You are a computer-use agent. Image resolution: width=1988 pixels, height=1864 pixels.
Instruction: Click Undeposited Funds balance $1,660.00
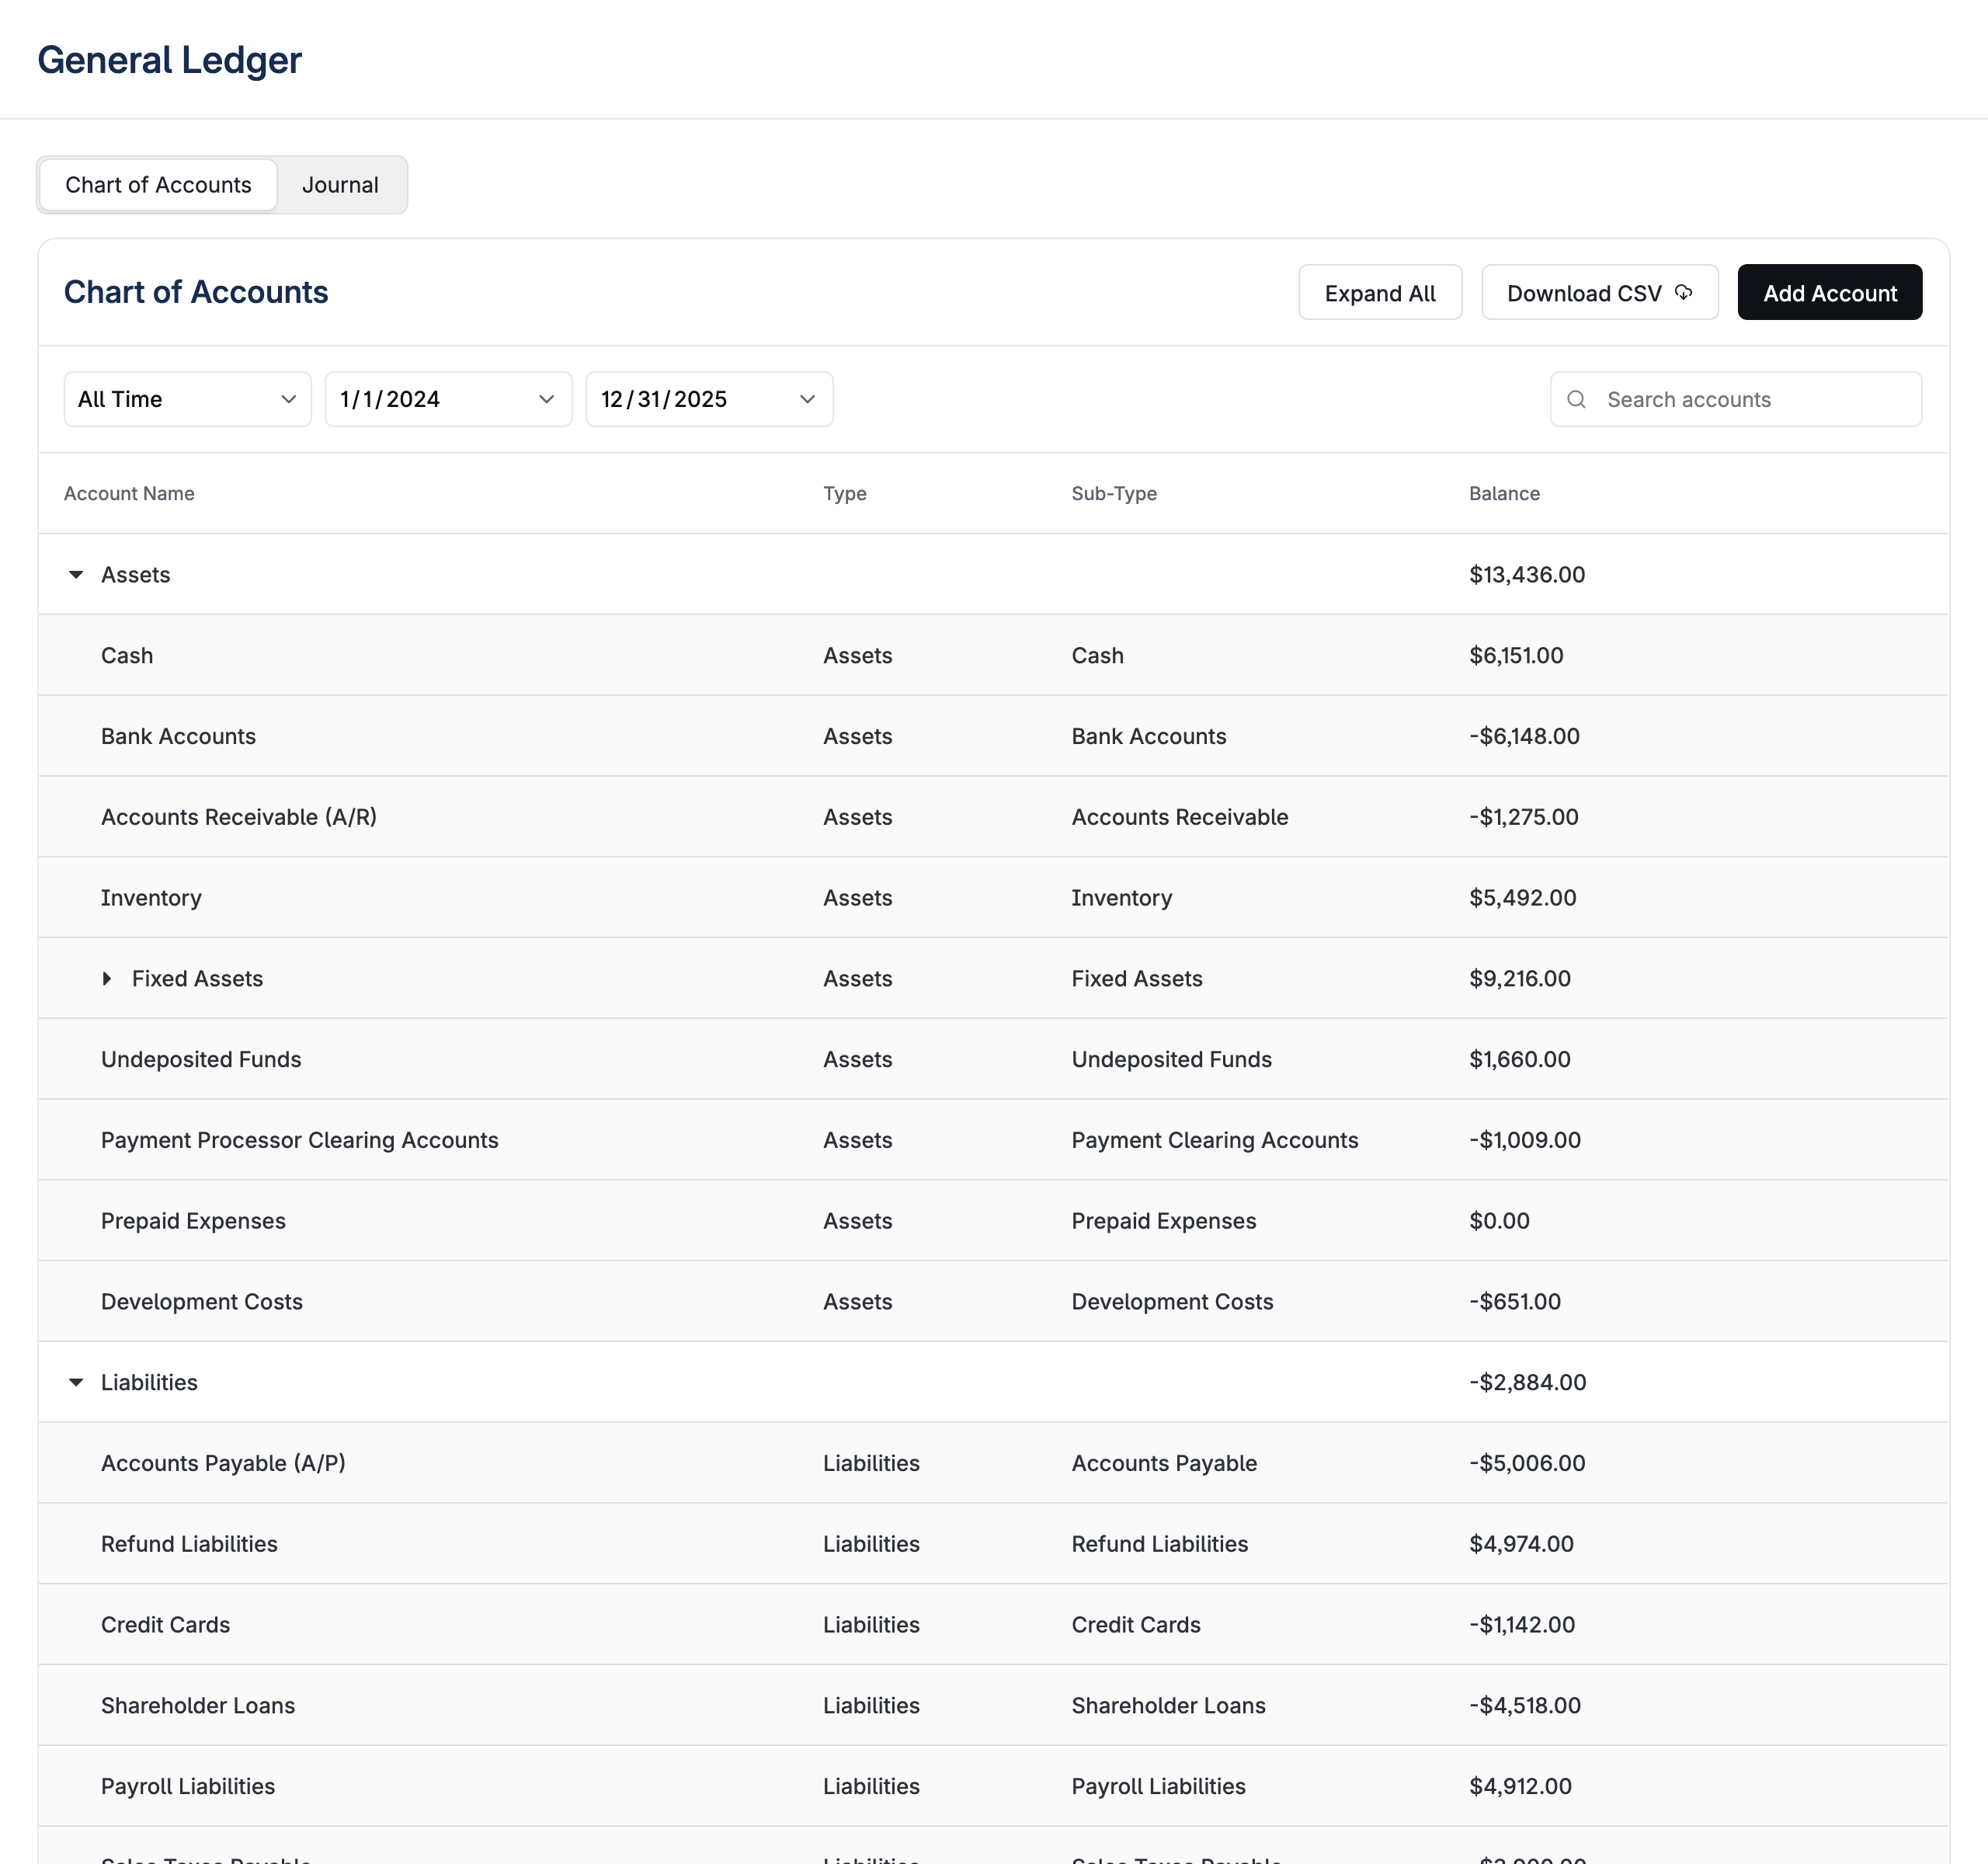1520,1060
